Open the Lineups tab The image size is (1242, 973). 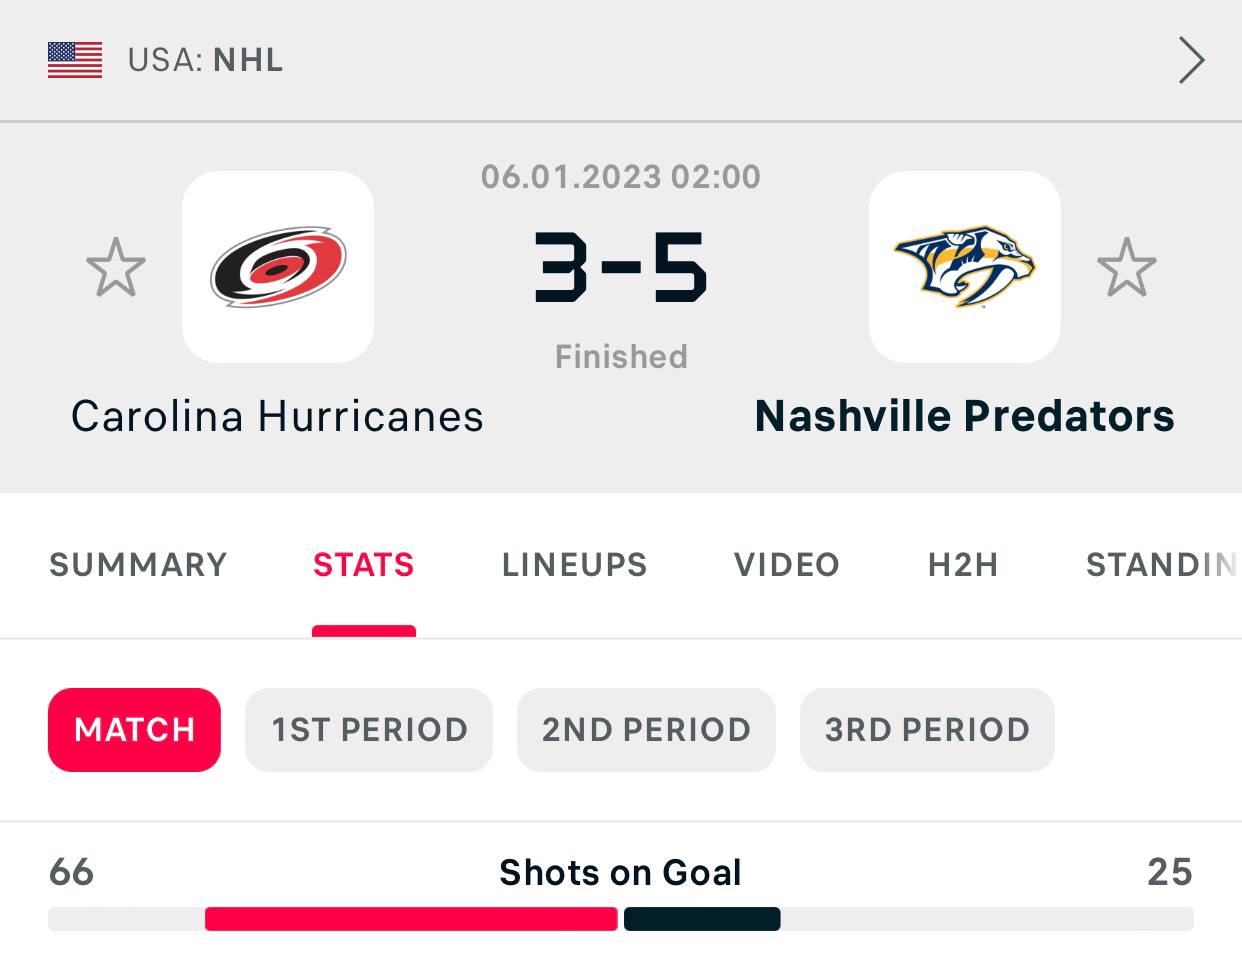coord(574,565)
